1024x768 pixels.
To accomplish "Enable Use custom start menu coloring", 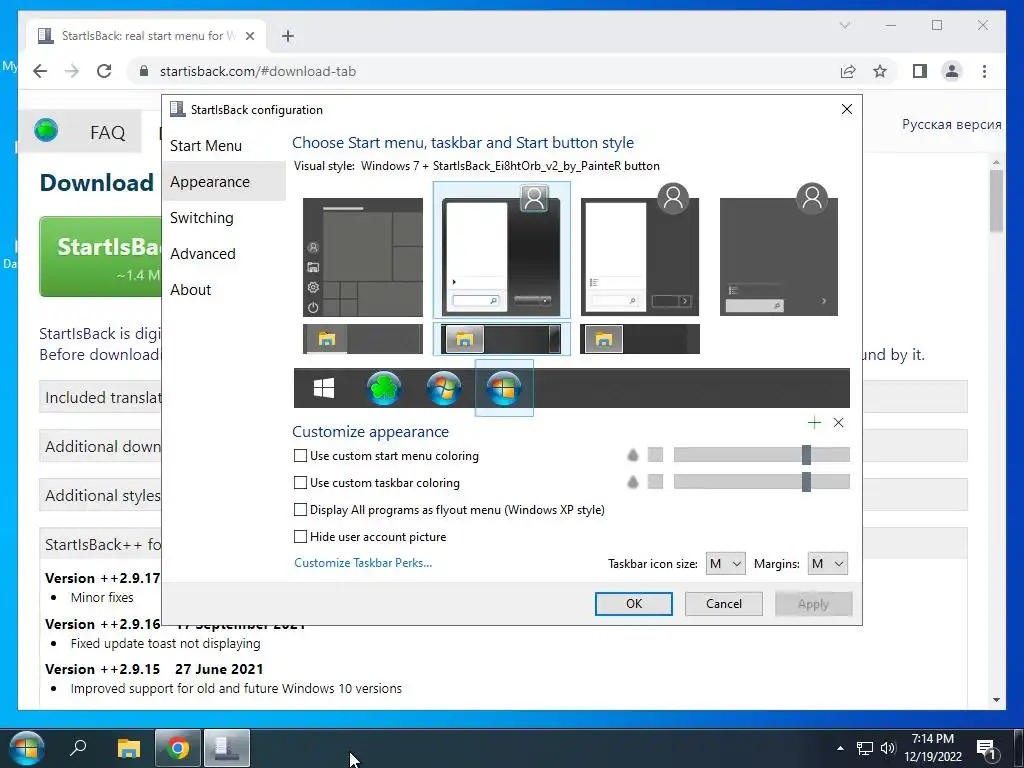I will tap(300, 456).
